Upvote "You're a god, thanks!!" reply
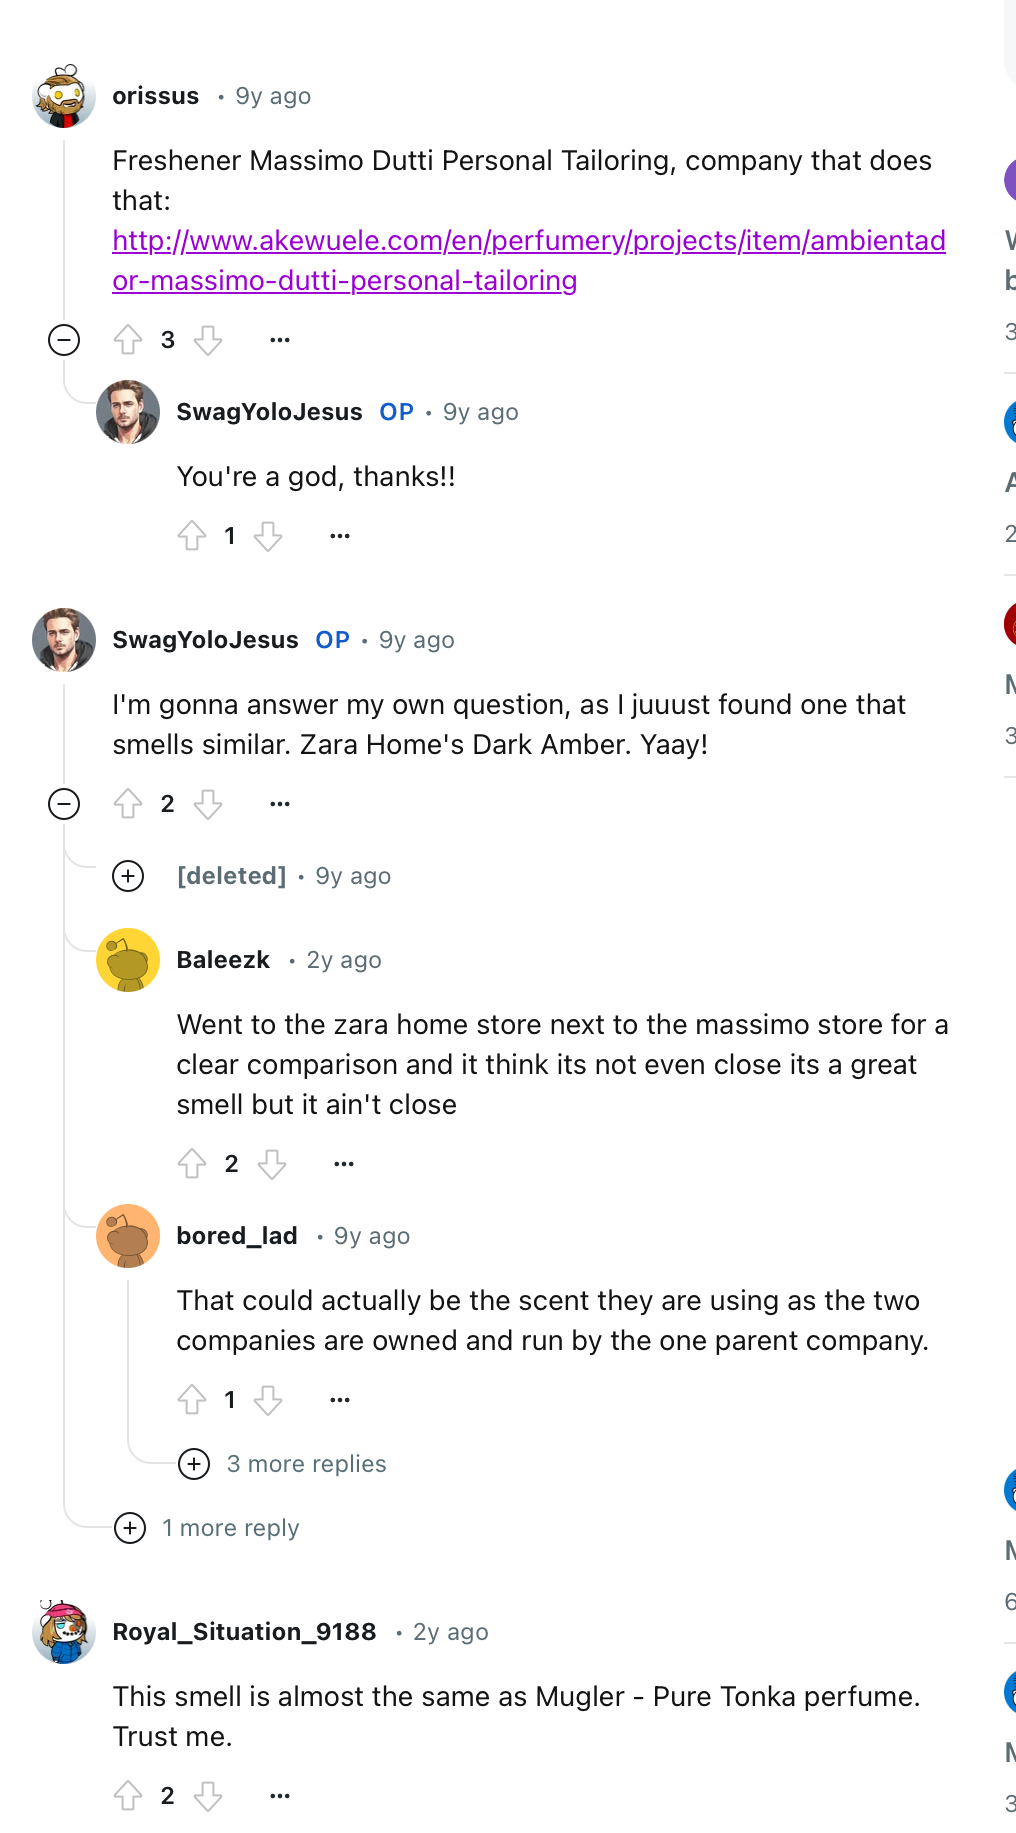This screenshot has width=1016, height=1833. 192,536
